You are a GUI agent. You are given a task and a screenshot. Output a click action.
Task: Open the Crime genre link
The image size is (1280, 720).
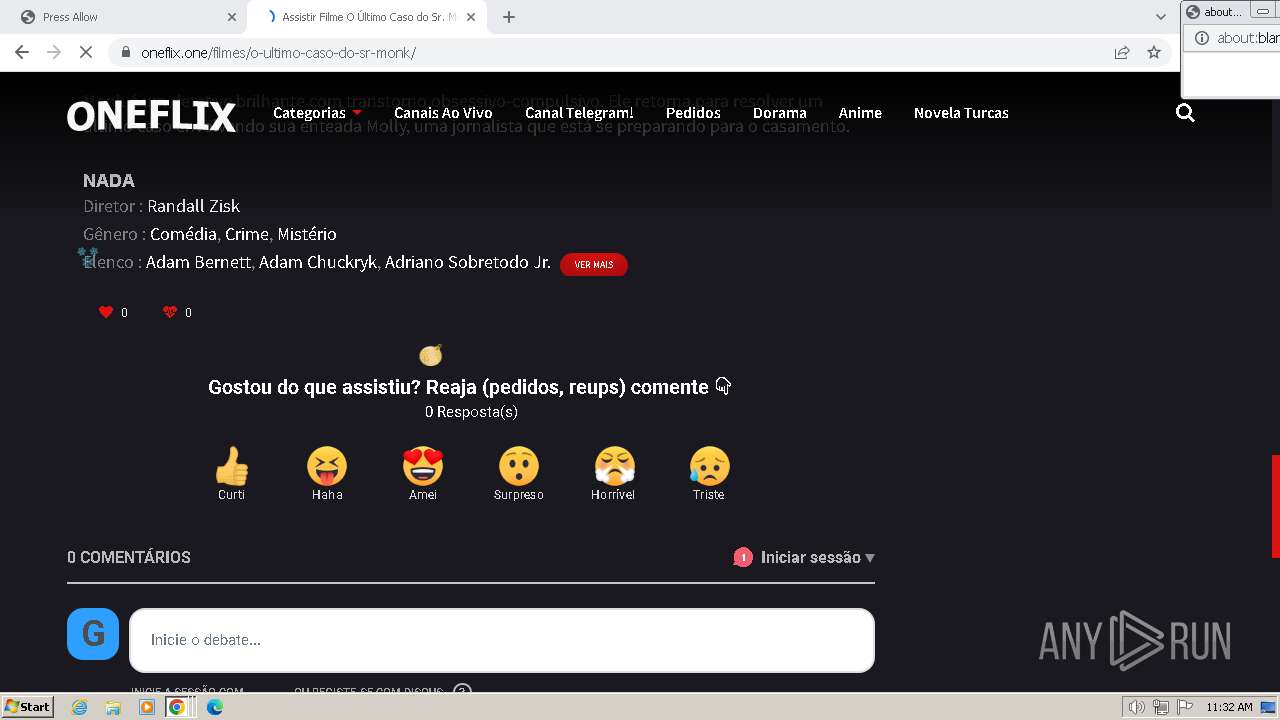[x=247, y=234]
